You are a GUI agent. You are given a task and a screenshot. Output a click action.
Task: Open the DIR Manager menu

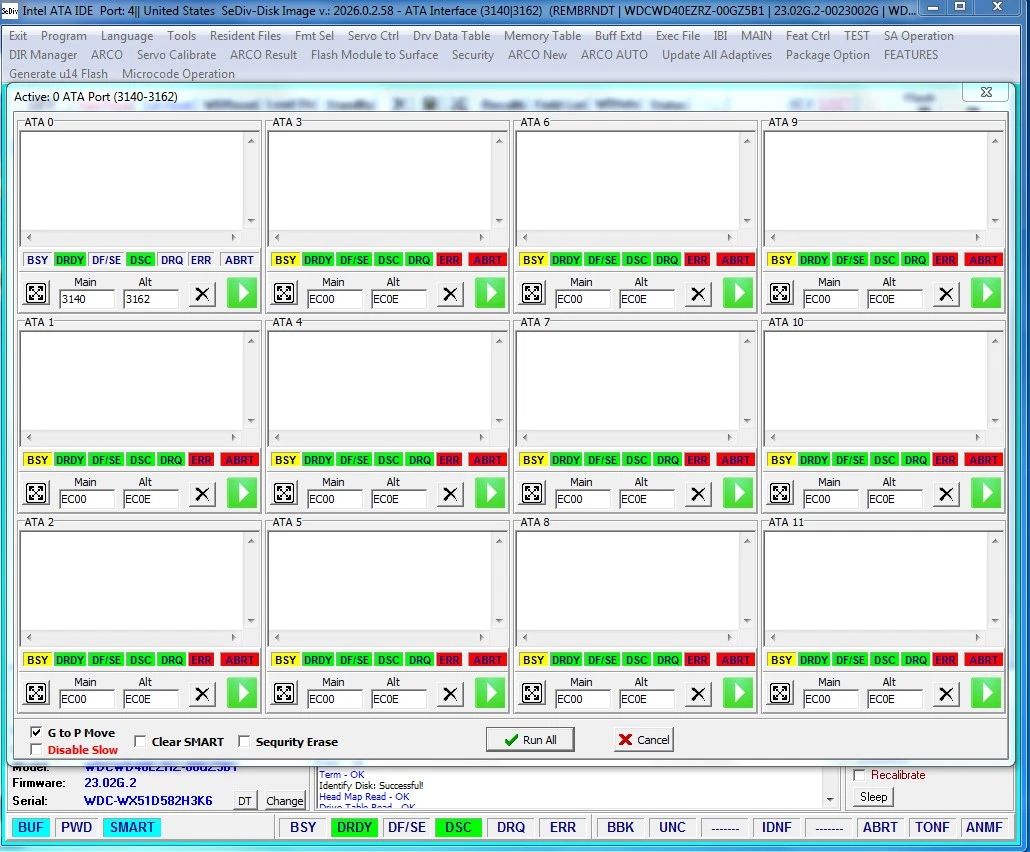43,55
